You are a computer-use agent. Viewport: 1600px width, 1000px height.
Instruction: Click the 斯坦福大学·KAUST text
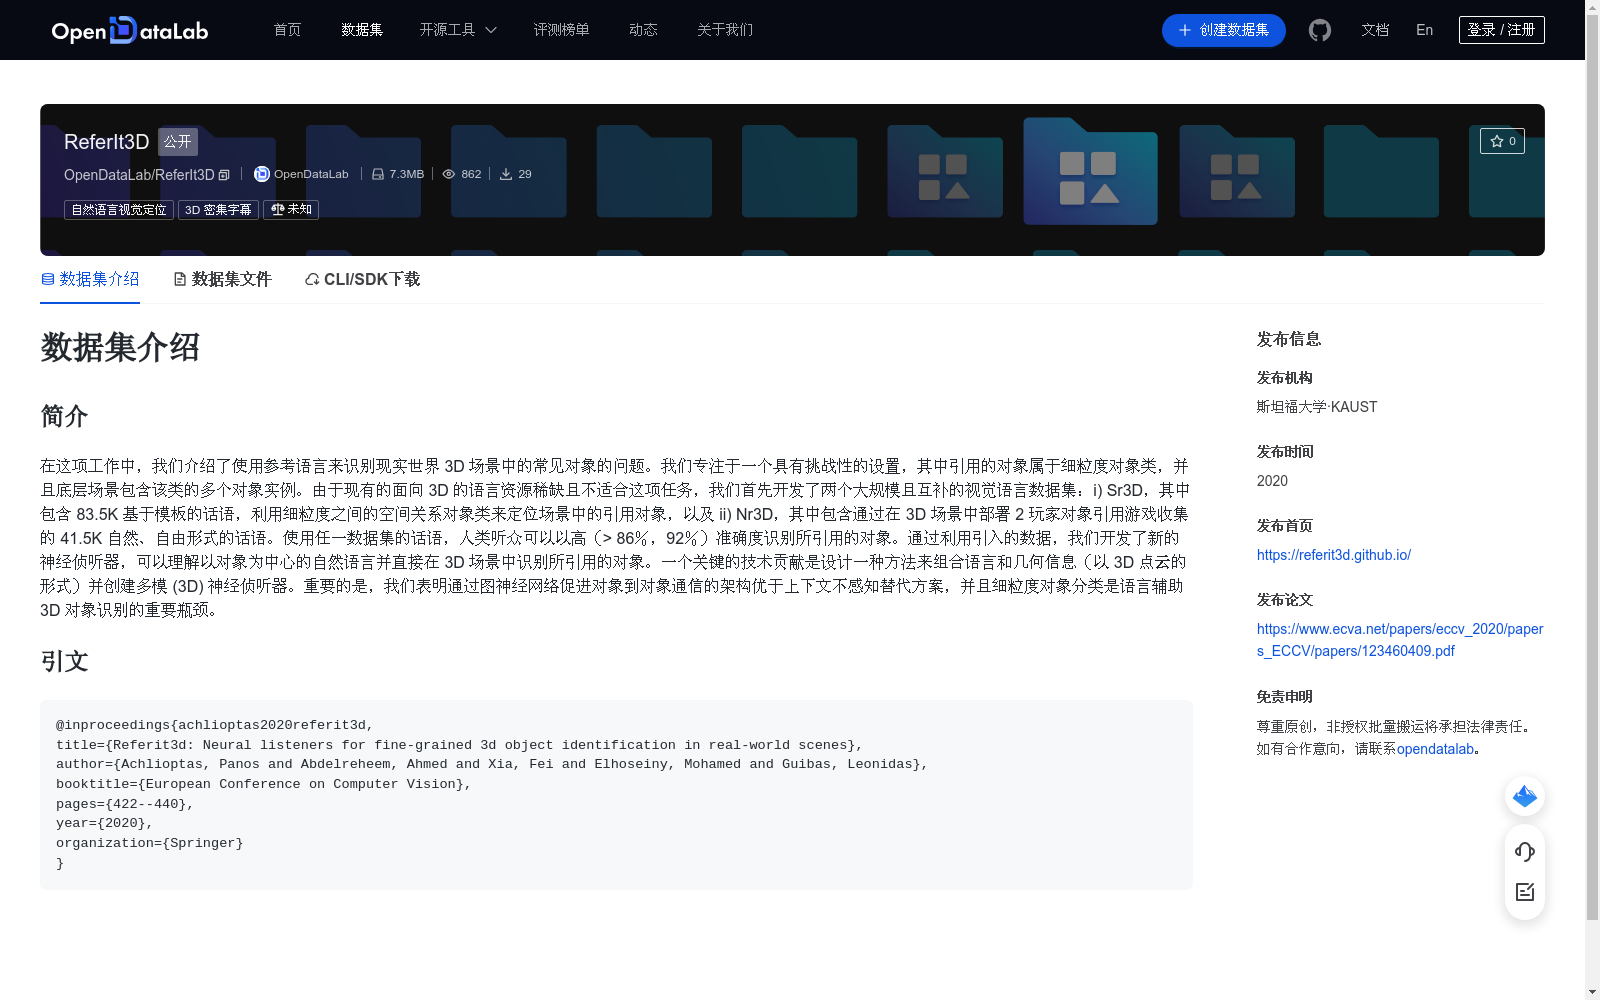point(1317,407)
